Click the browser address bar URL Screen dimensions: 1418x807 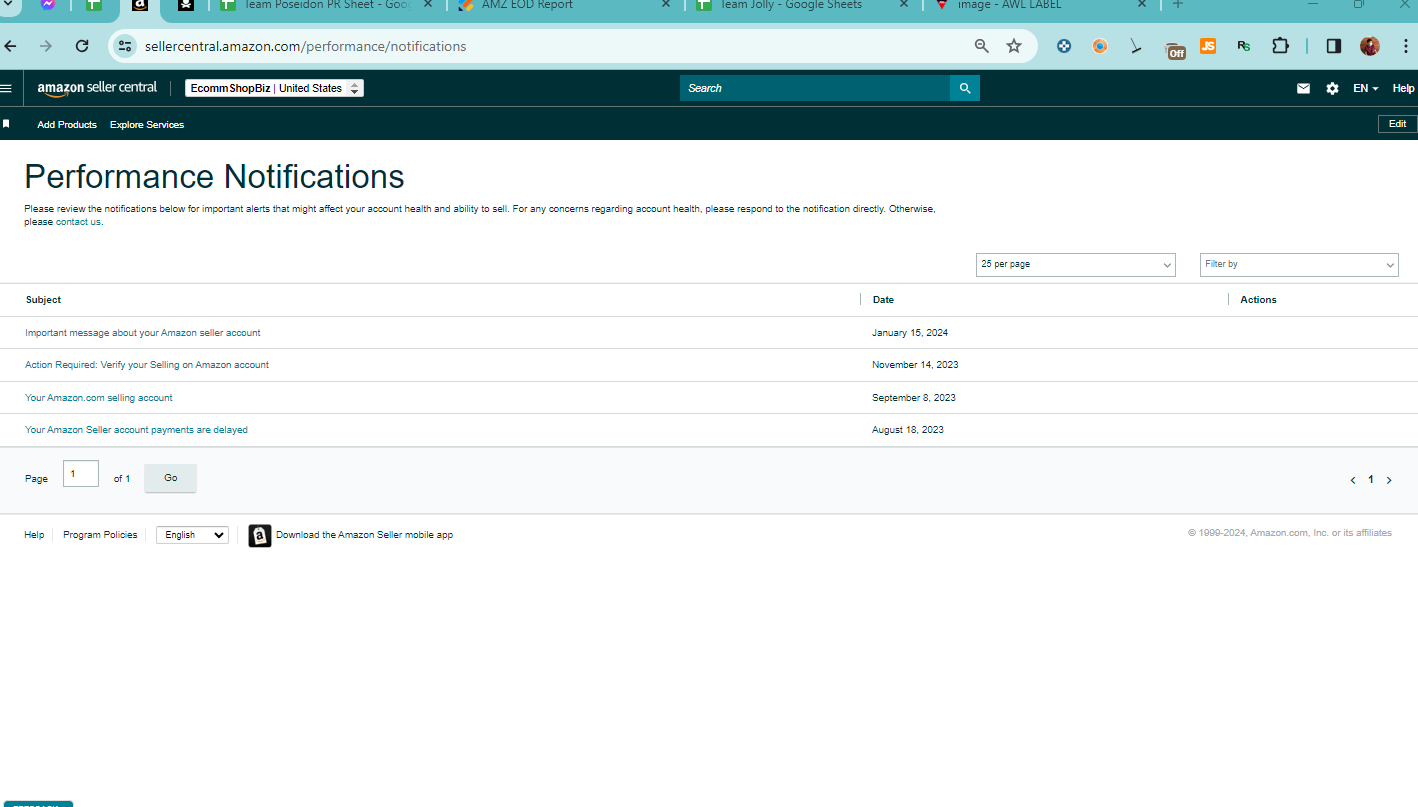(306, 46)
